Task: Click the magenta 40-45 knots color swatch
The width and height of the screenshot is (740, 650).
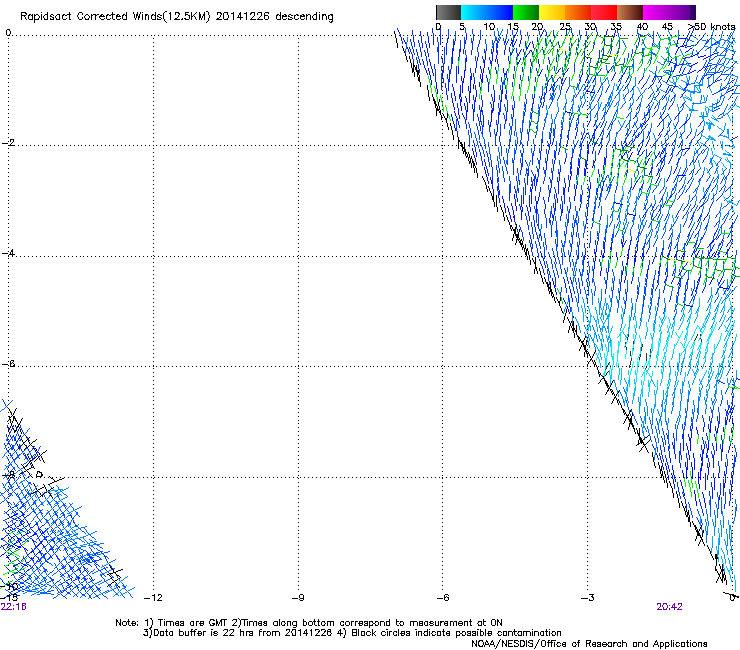Action: click(x=656, y=12)
